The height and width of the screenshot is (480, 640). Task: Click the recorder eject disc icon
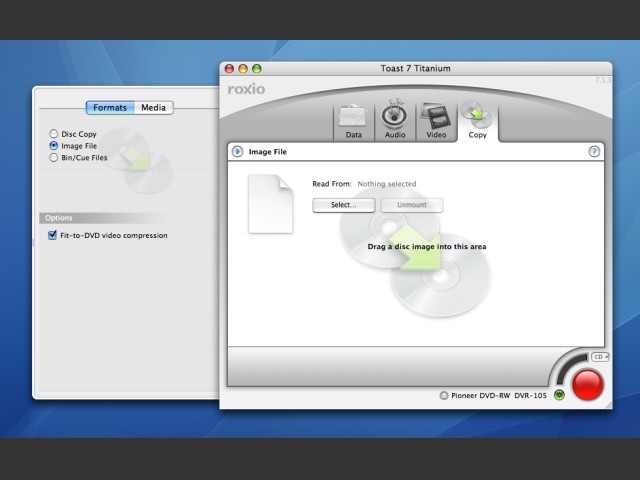[x=444, y=396]
